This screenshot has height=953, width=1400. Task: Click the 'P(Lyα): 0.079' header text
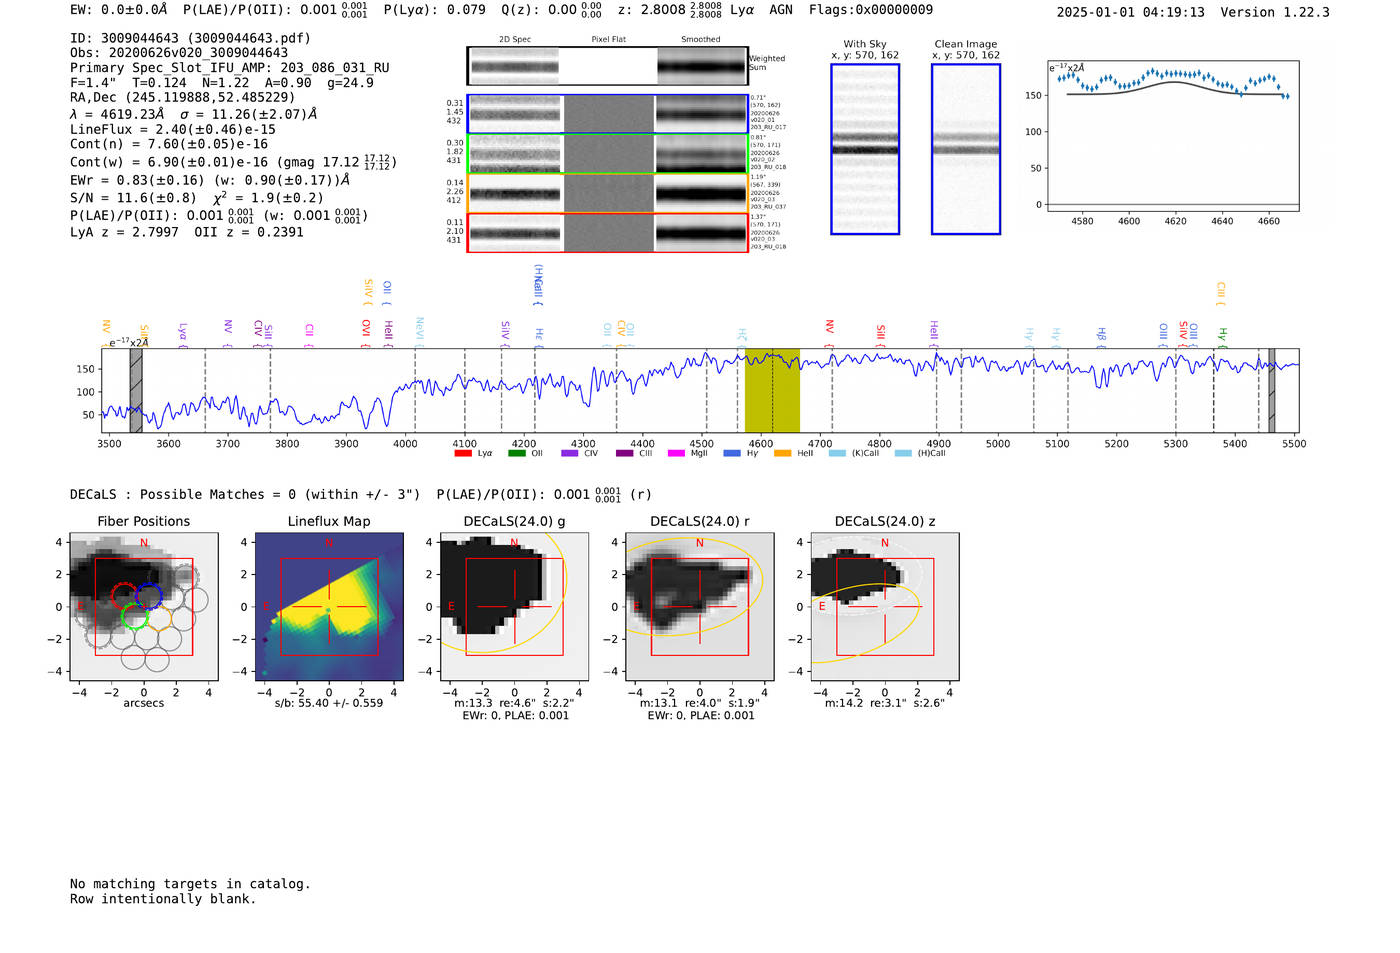pos(435,10)
